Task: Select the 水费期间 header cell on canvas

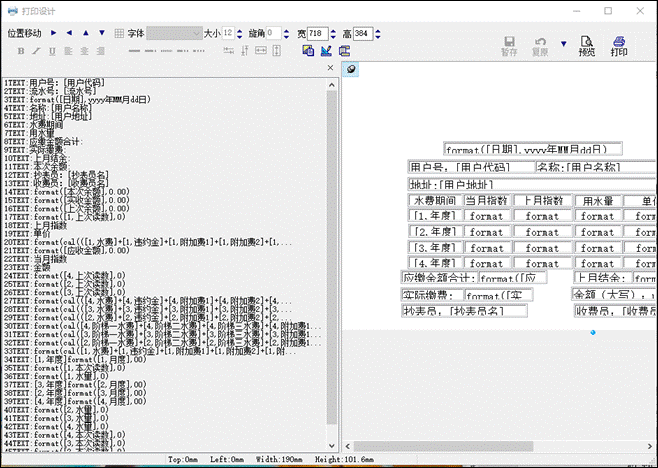Action: coord(435,201)
